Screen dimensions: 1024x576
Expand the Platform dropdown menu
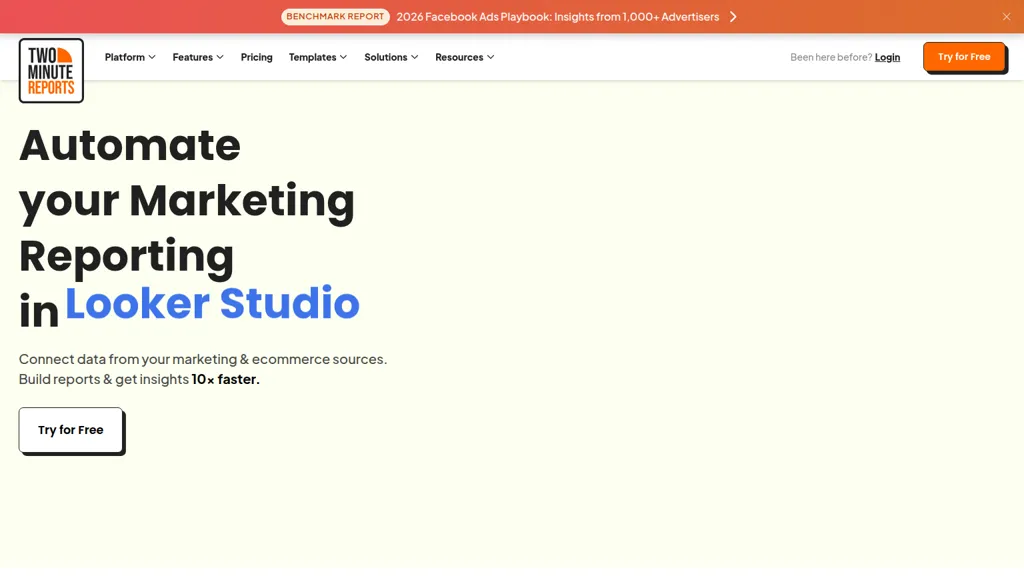(x=130, y=57)
